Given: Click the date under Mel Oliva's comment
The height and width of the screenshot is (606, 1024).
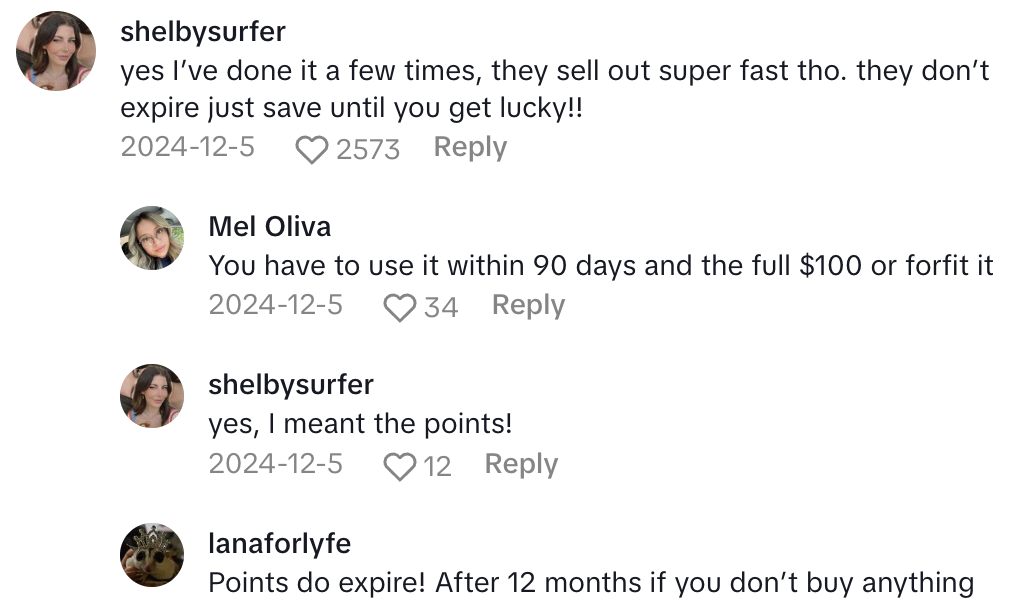Looking at the screenshot, I should 275,305.
